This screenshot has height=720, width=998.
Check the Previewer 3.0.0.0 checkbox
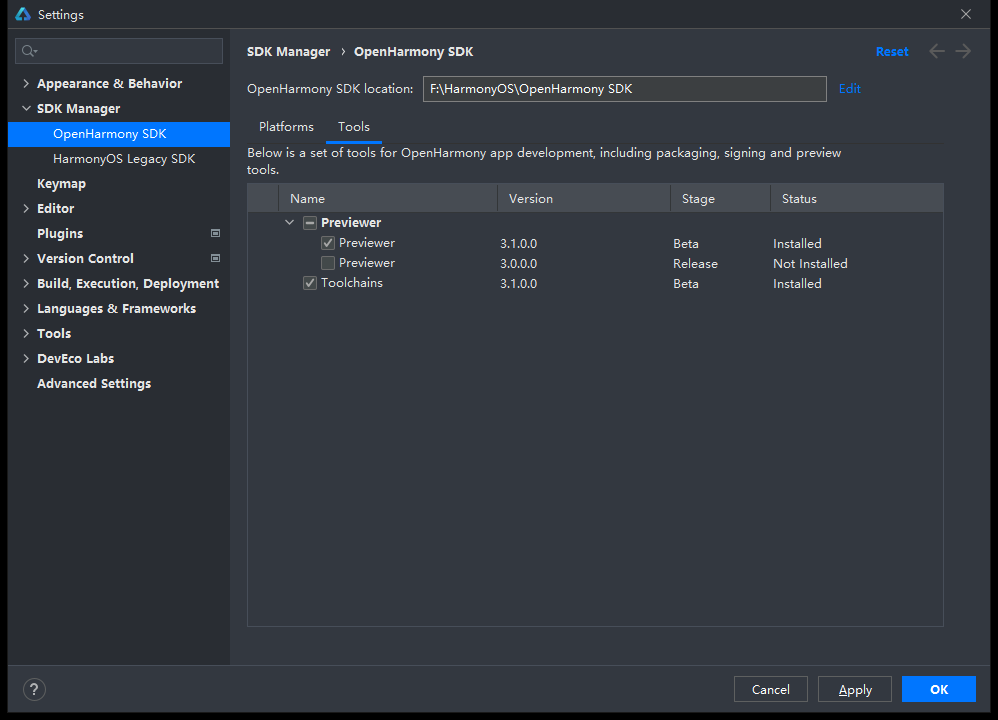(328, 263)
